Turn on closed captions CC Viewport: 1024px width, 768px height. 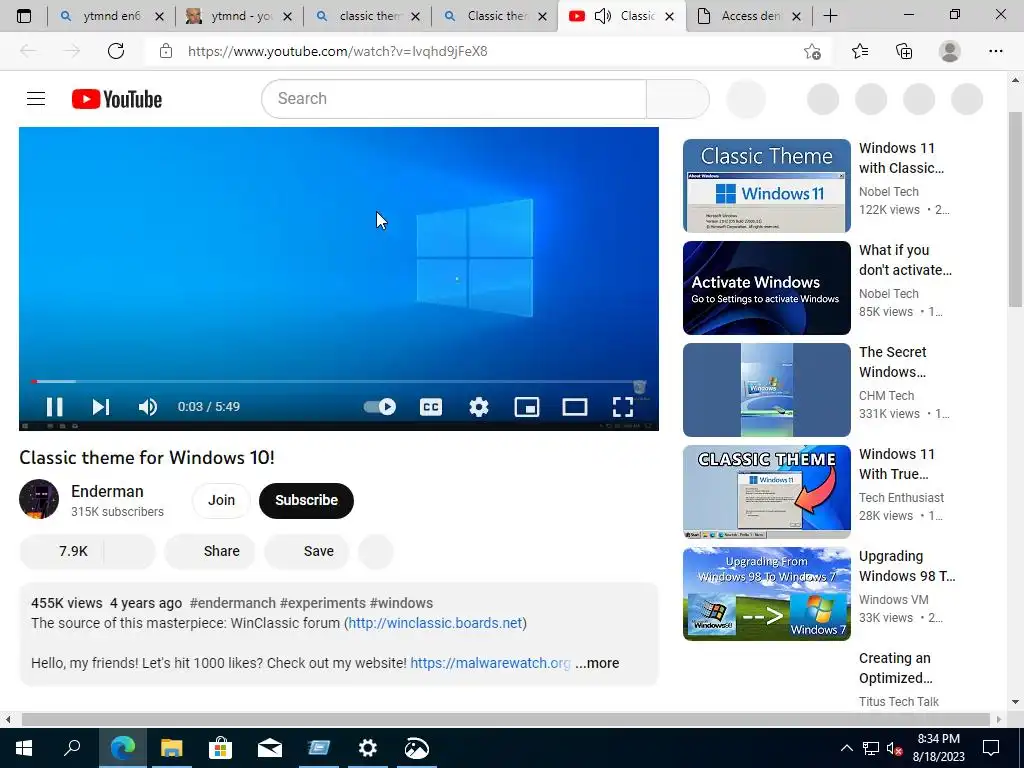430,407
